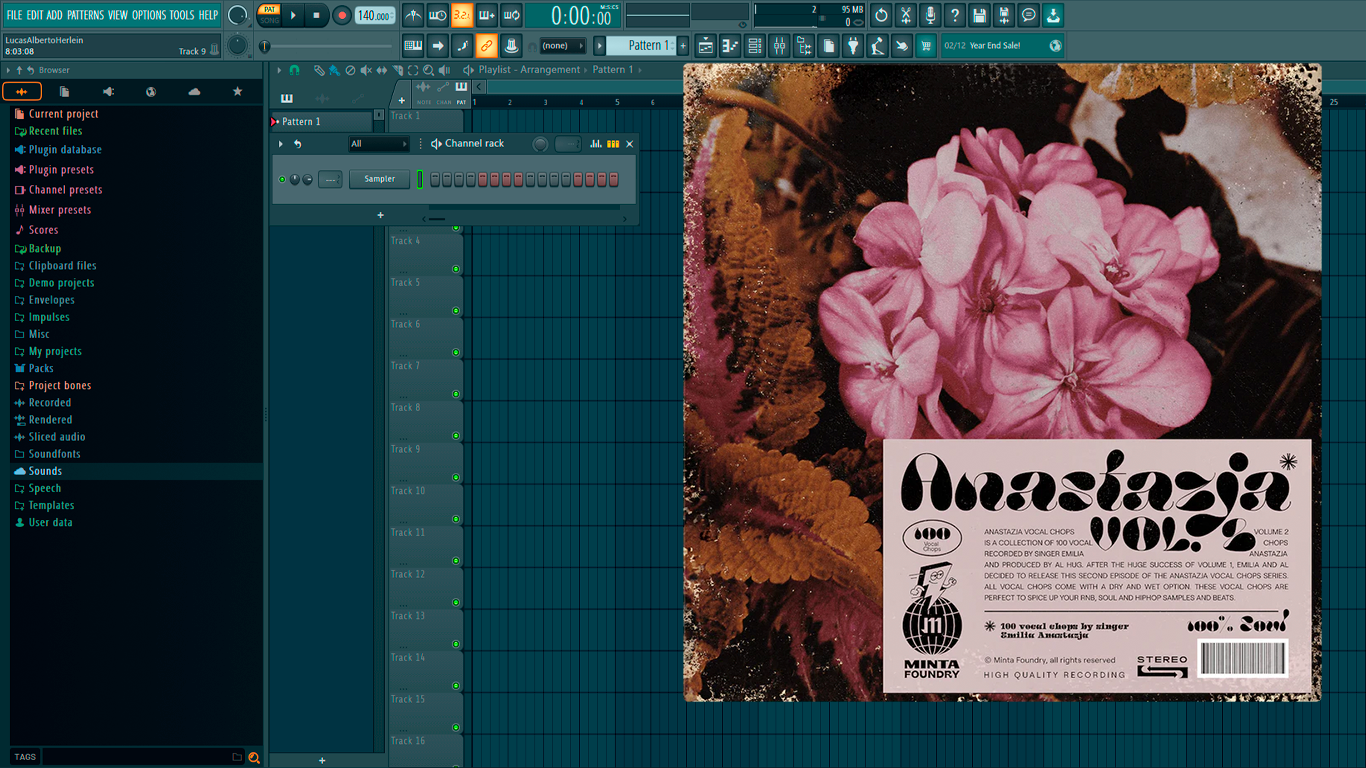Toggle loop recording icon
1366x768 pixels.
(511, 15)
